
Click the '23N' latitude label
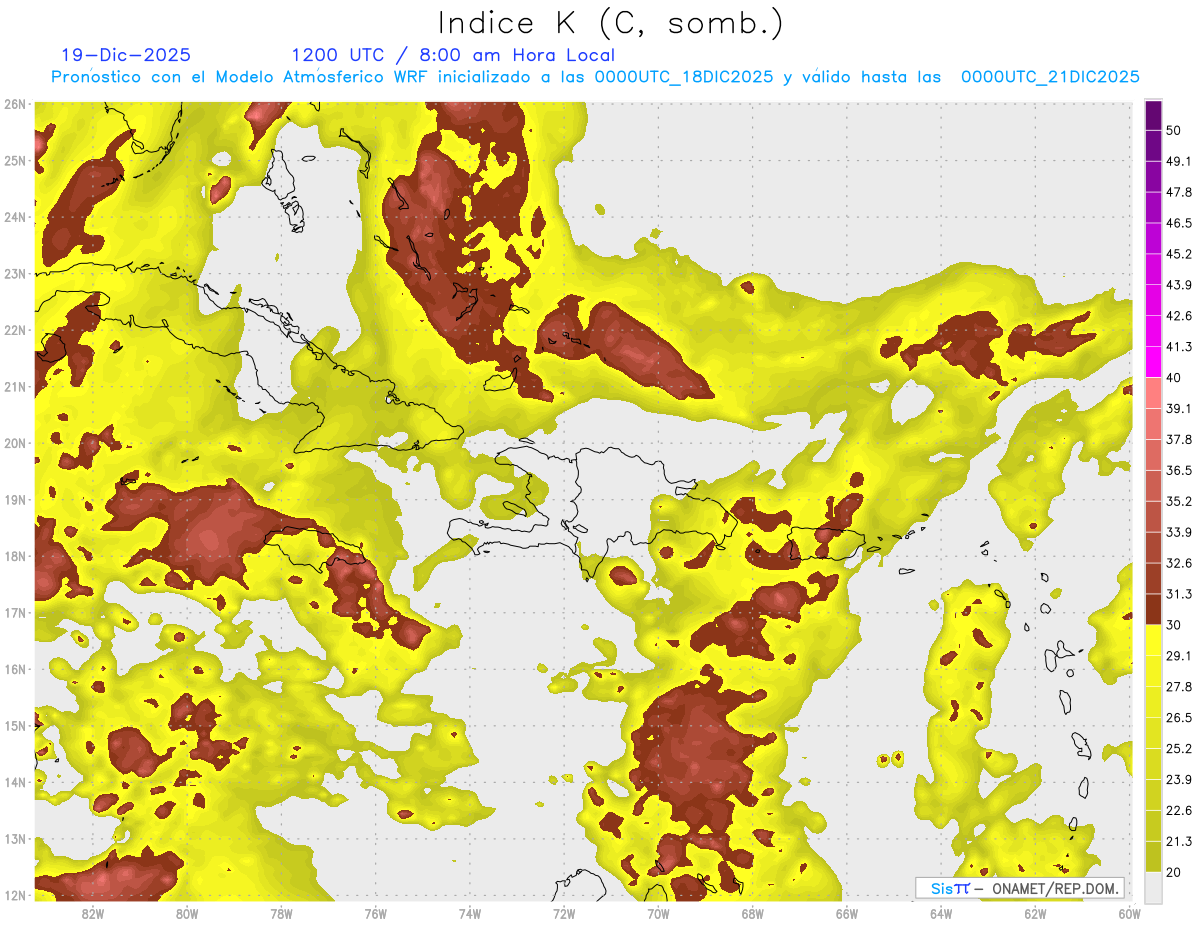(x=14, y=274)
